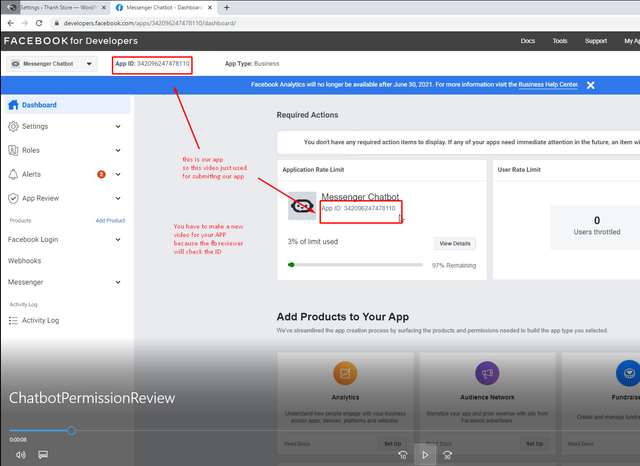Select Dashboard in the sidebar

(x=67, y=105)
